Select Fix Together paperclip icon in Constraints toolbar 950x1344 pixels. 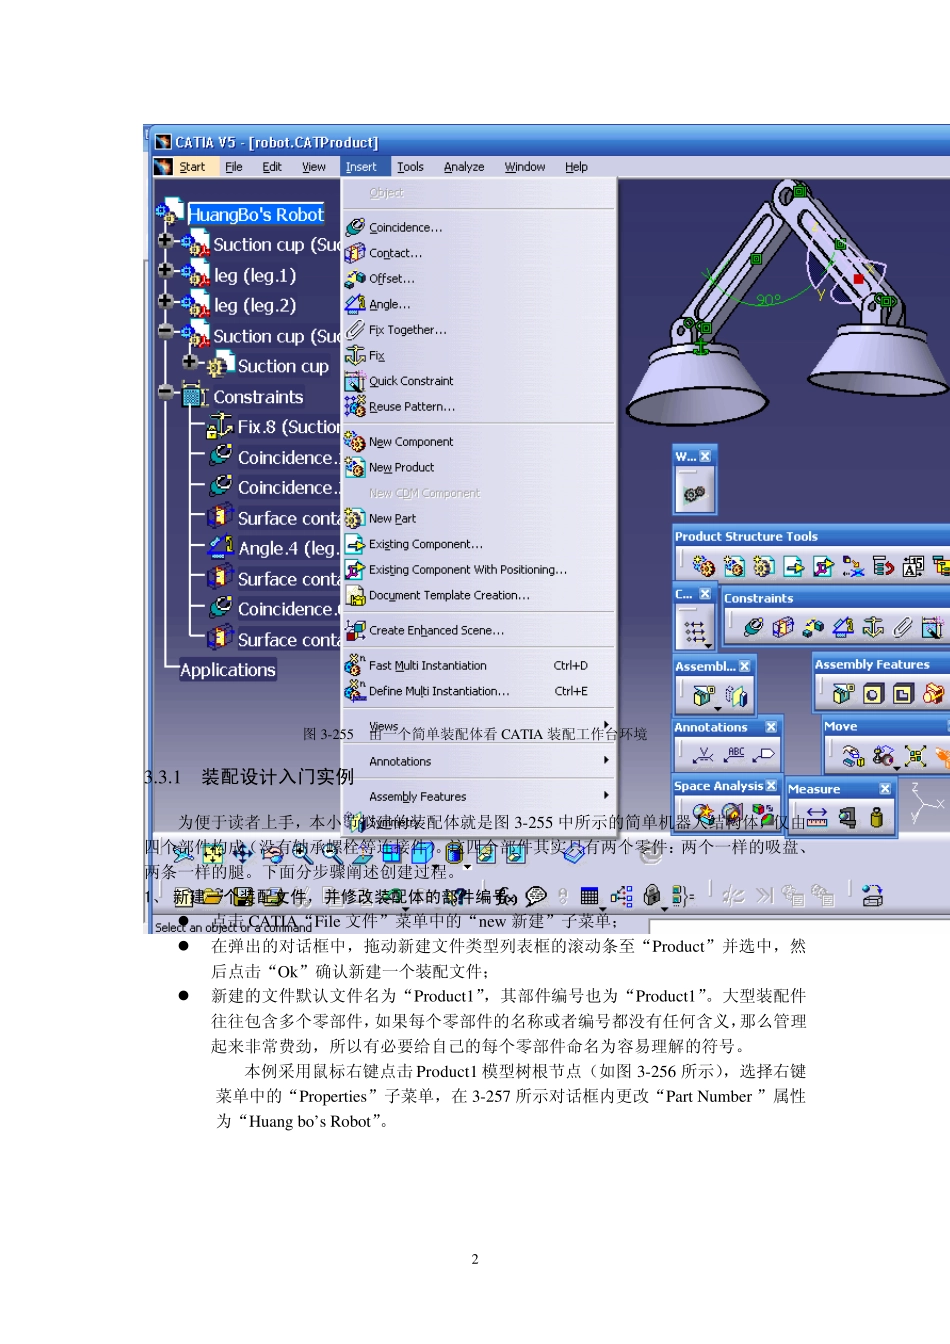click(x=903, y=627)
